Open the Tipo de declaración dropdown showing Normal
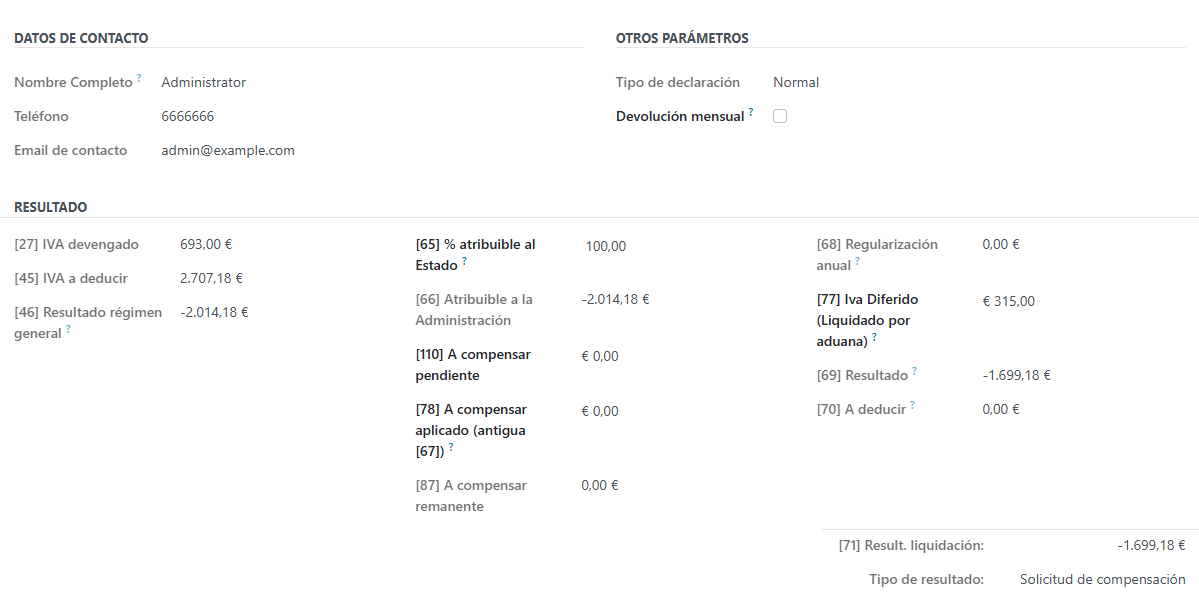This screenshot has height=608, width=1199. (x=796, y=83)
